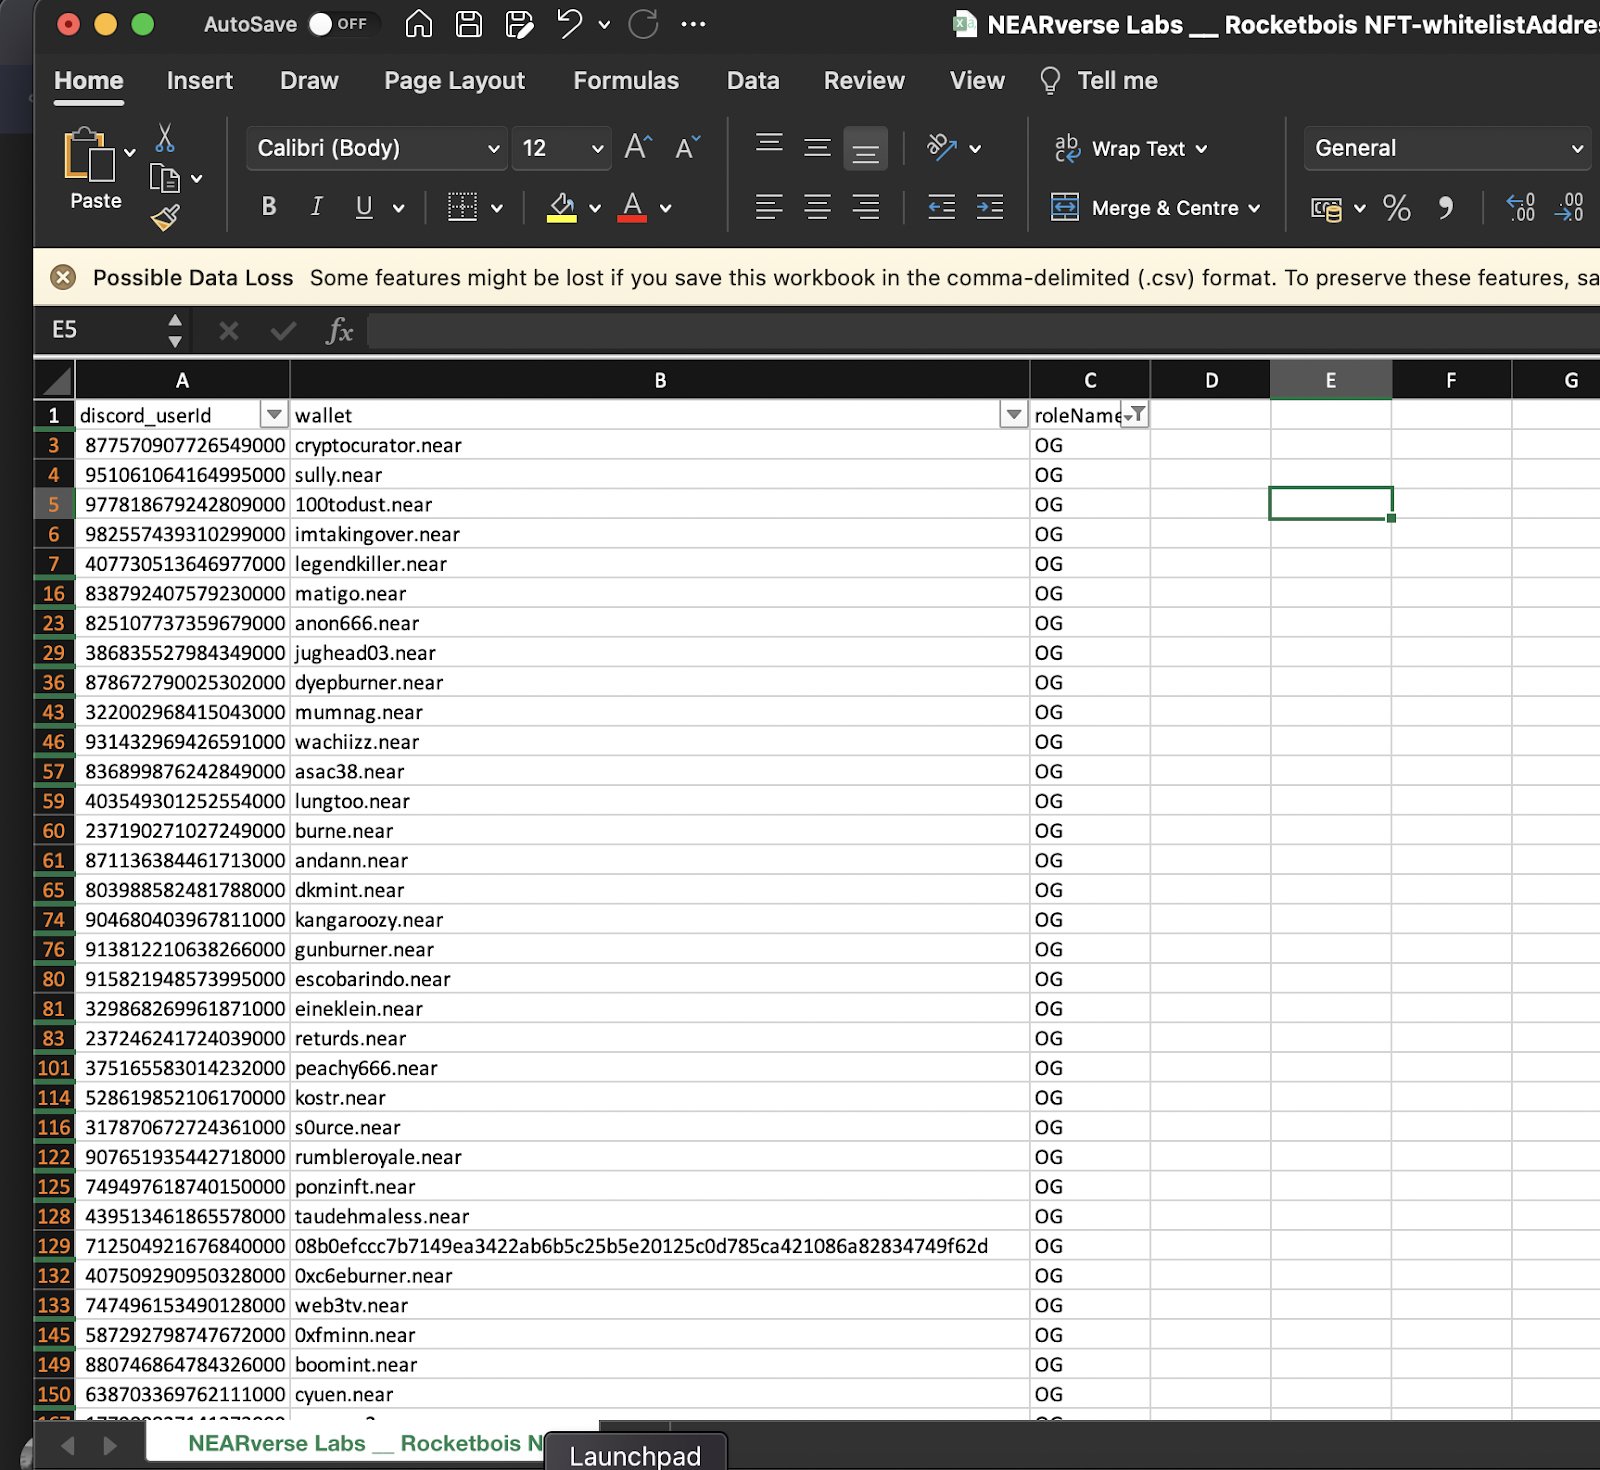Click the fx insert function icon
This screenshot has width=1600, height=1470.
(x=340, y=330)
